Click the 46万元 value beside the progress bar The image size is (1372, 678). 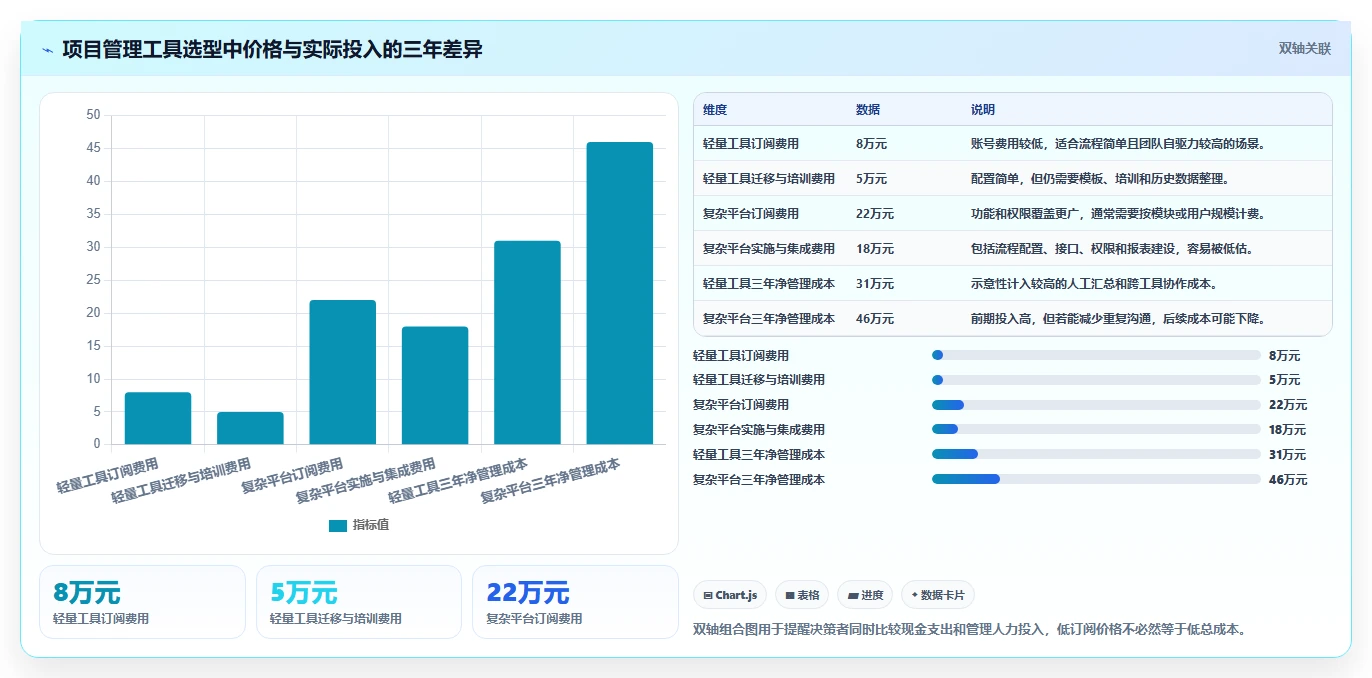(x=1288, y=480)
